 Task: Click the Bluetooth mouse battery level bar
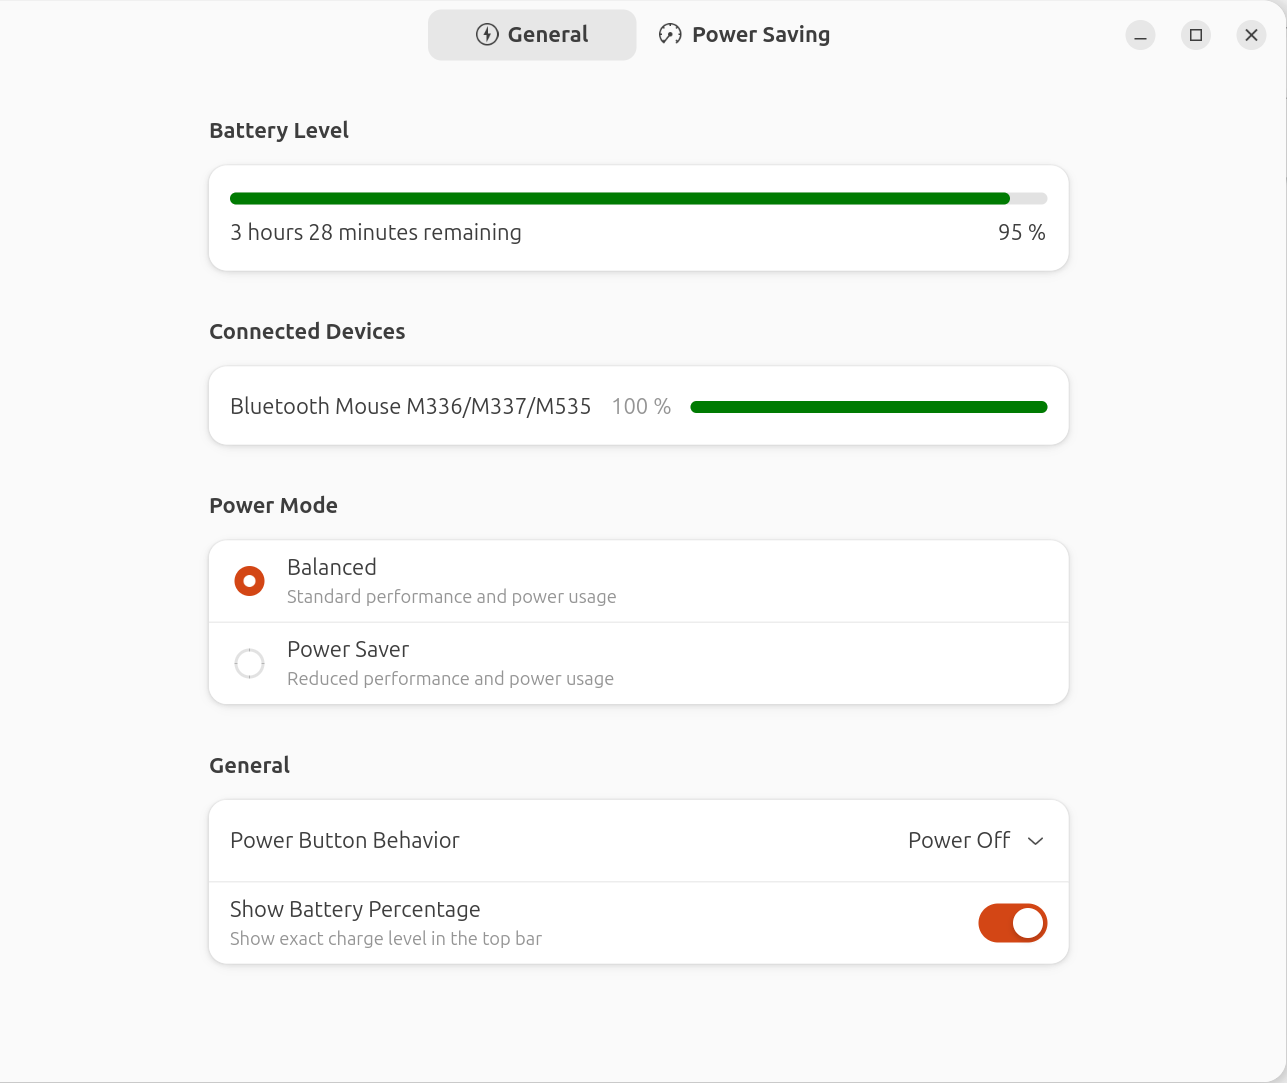tap(868, 407)
